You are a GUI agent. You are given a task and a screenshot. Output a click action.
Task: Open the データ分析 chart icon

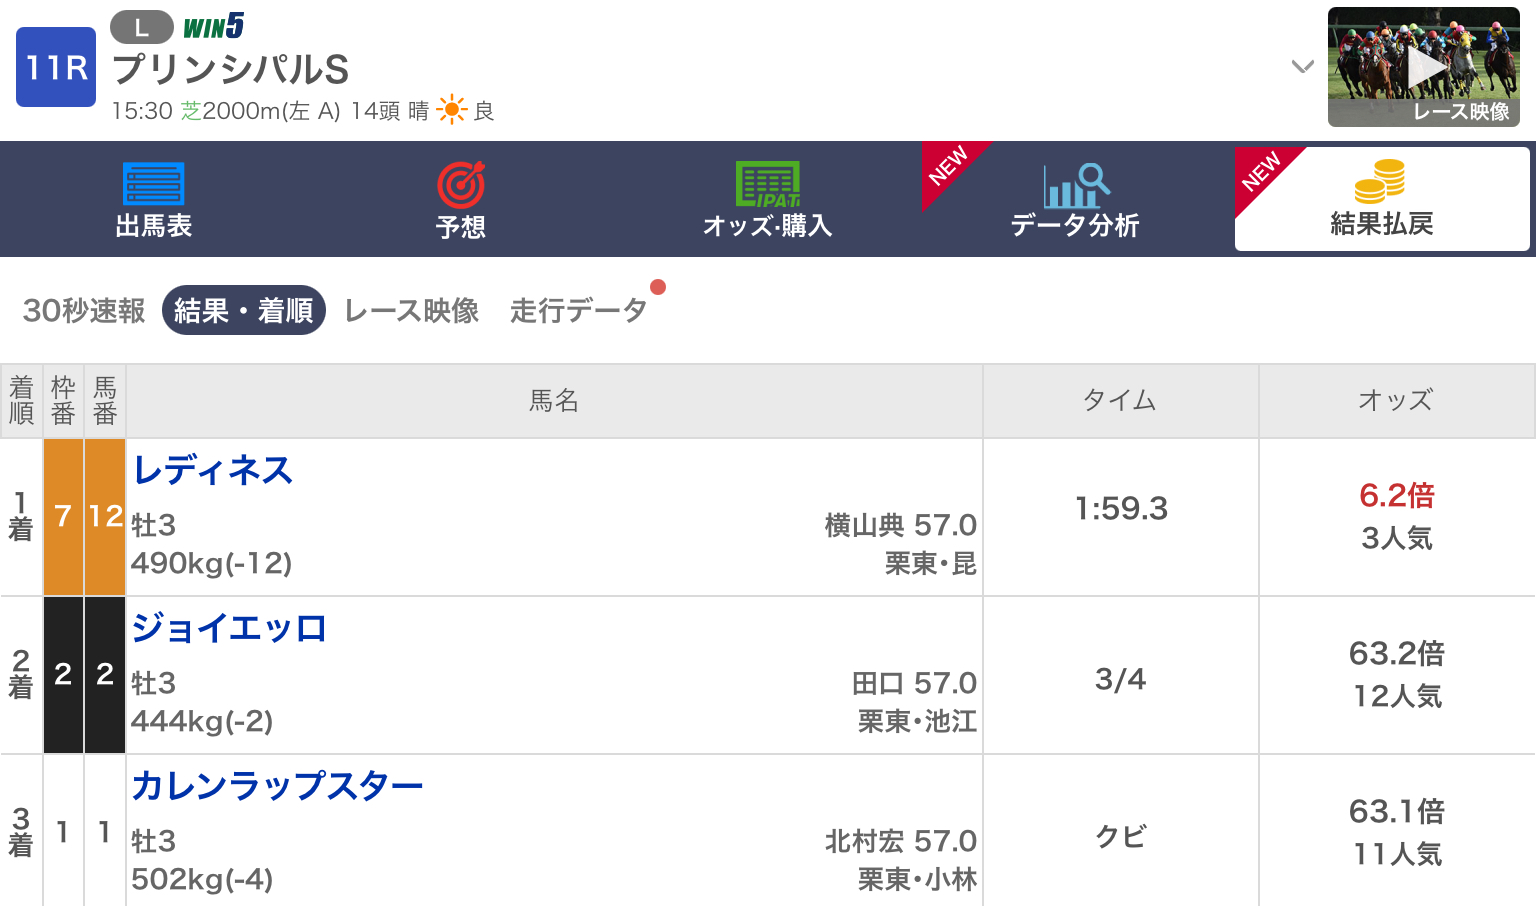[x=1075, y=186]
